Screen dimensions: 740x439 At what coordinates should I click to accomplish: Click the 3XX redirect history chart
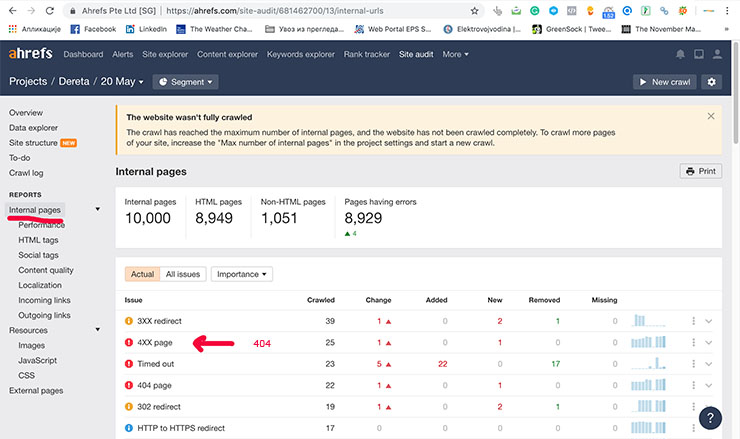[648, 321]
